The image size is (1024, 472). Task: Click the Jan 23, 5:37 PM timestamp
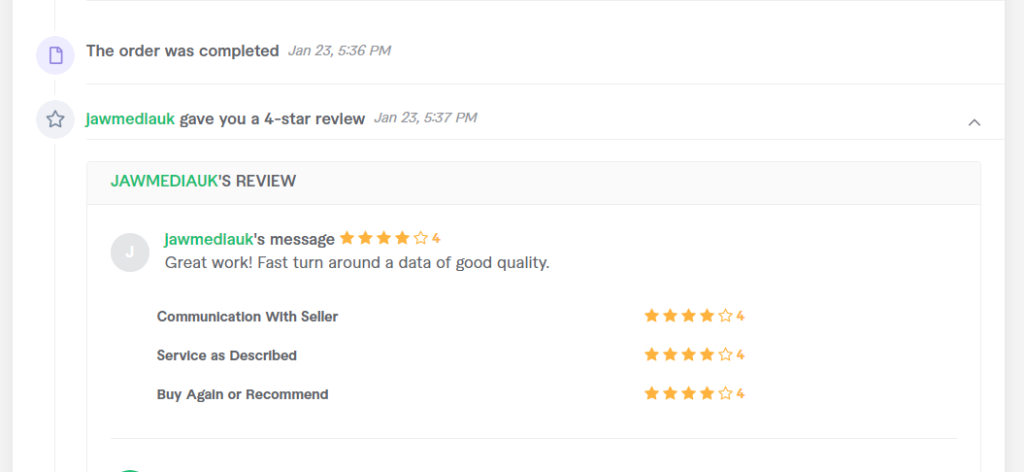click(425, 118)
